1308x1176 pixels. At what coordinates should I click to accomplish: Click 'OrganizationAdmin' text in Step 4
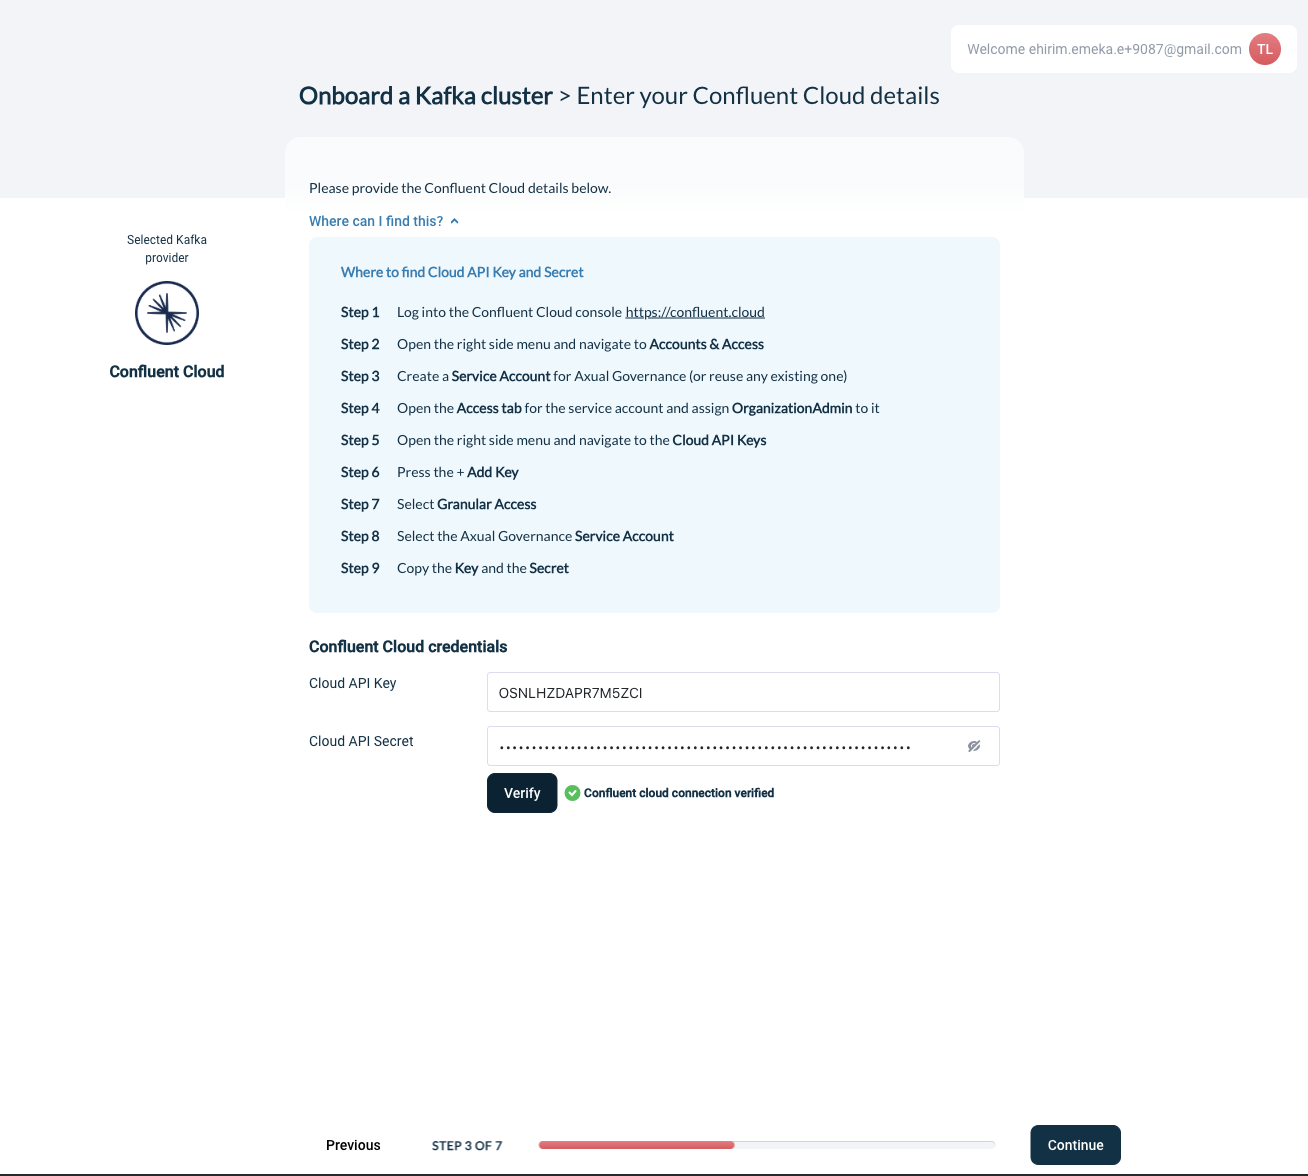pos(792,408)
